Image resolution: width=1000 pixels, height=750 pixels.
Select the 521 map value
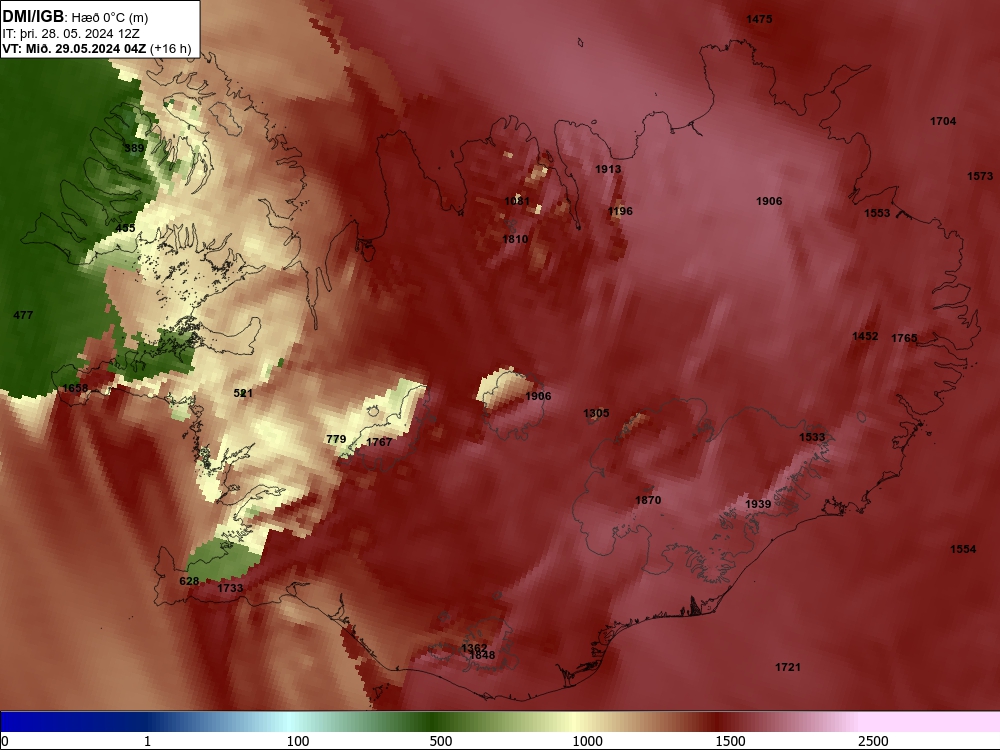point(243,393)
